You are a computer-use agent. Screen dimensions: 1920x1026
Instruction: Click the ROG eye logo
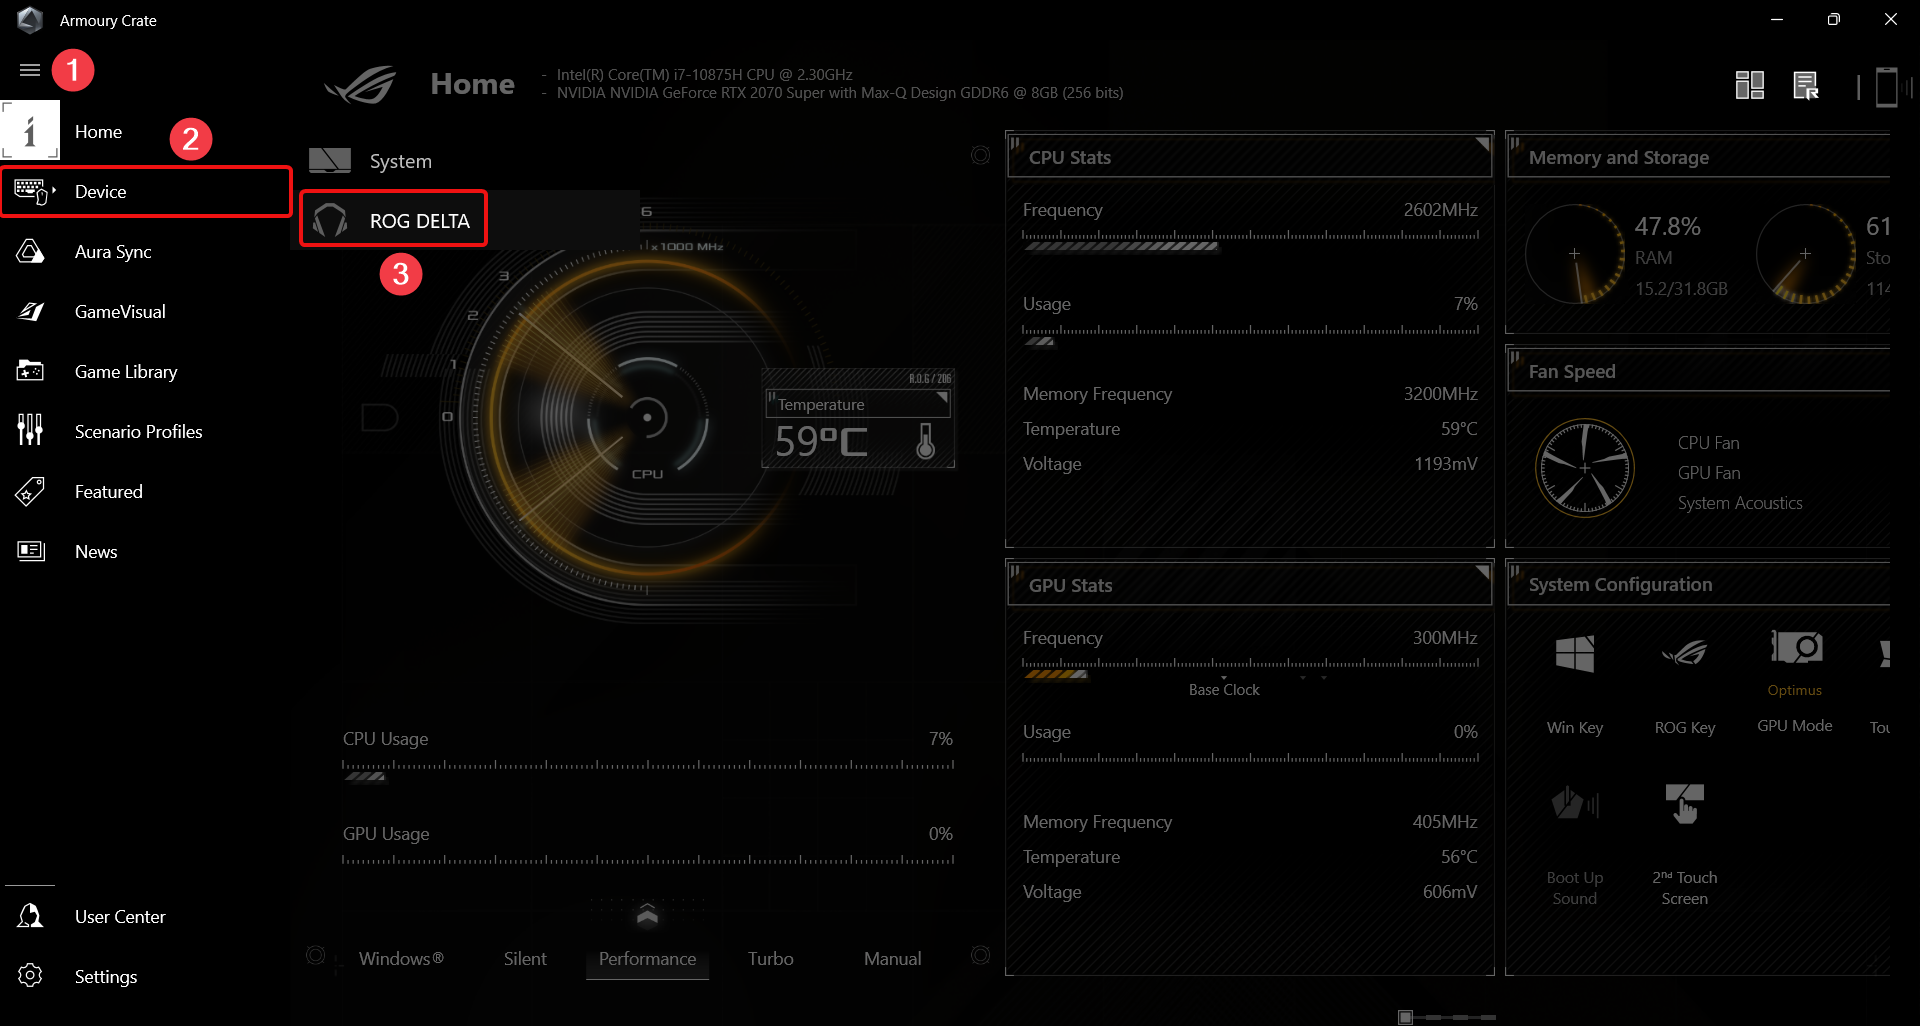click(361, 85)
